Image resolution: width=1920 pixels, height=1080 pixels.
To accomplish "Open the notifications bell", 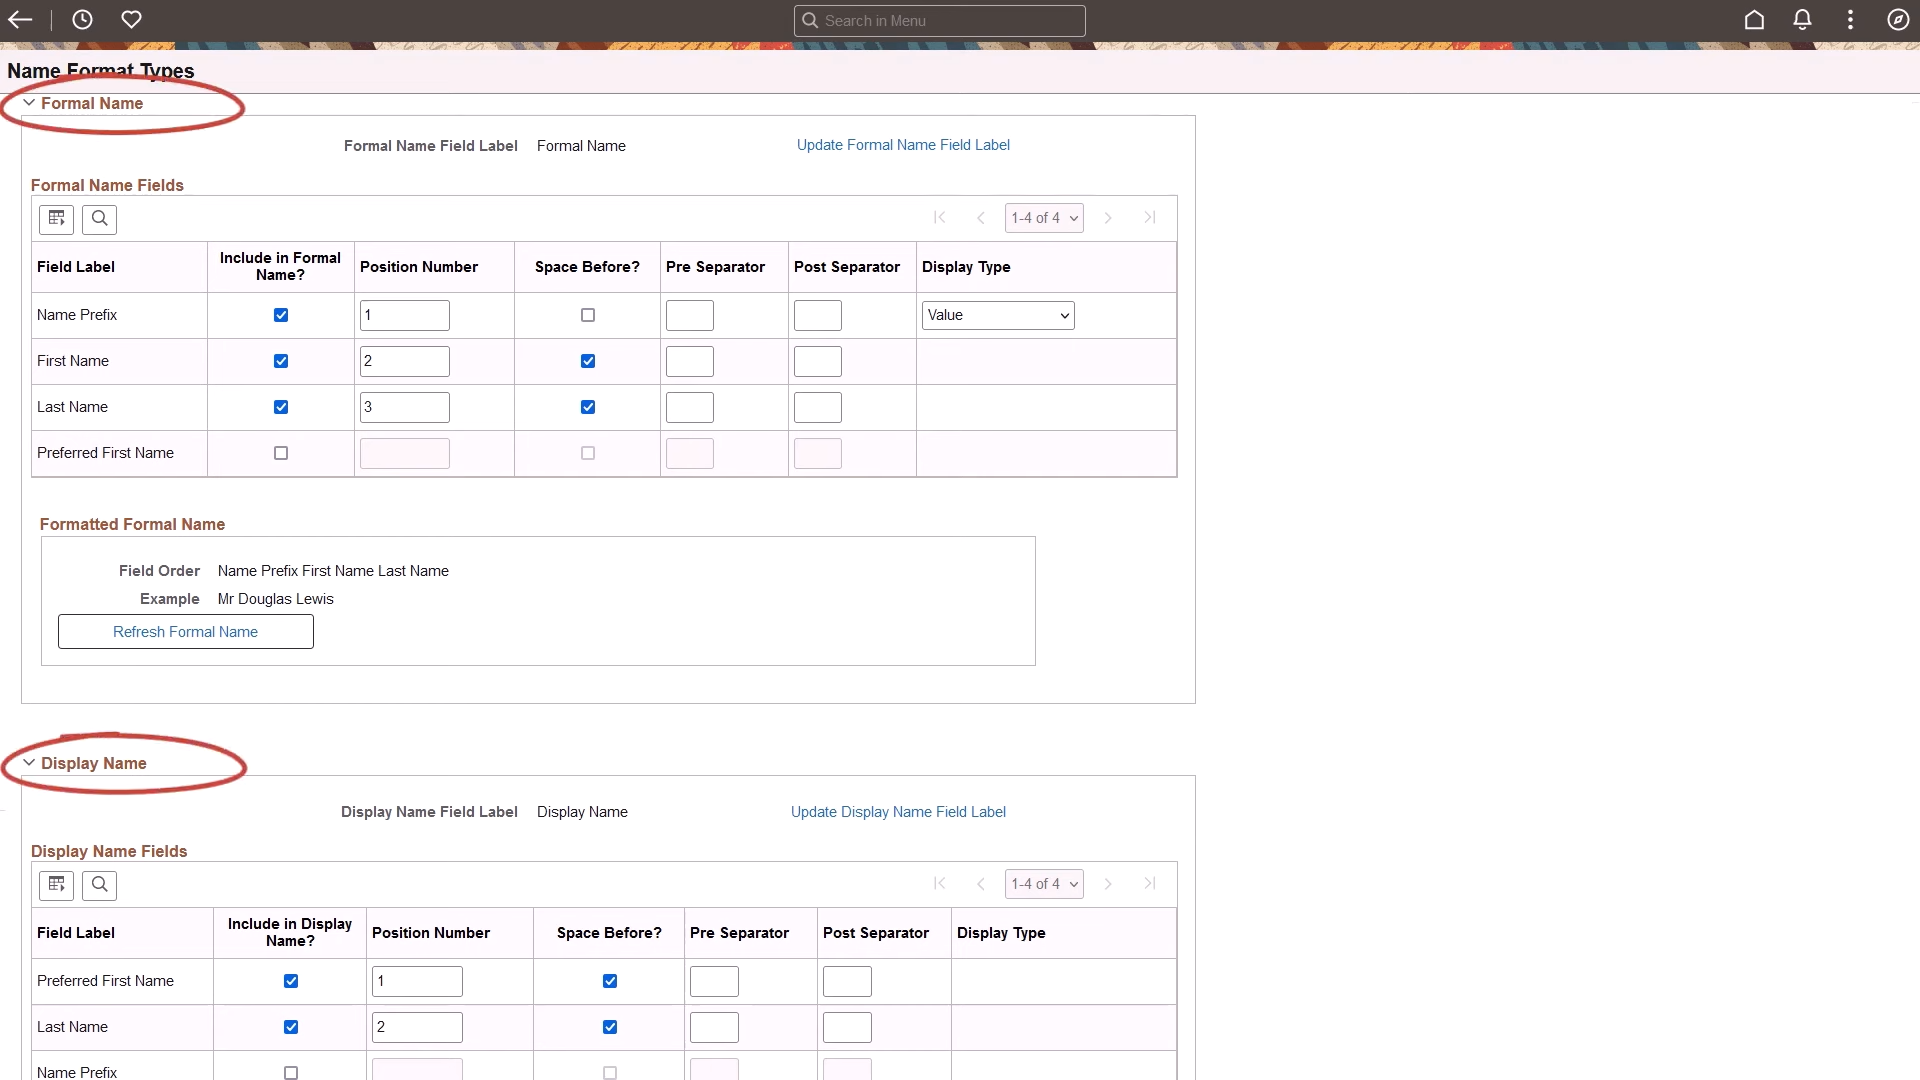I will click(x=1802, y=20).
